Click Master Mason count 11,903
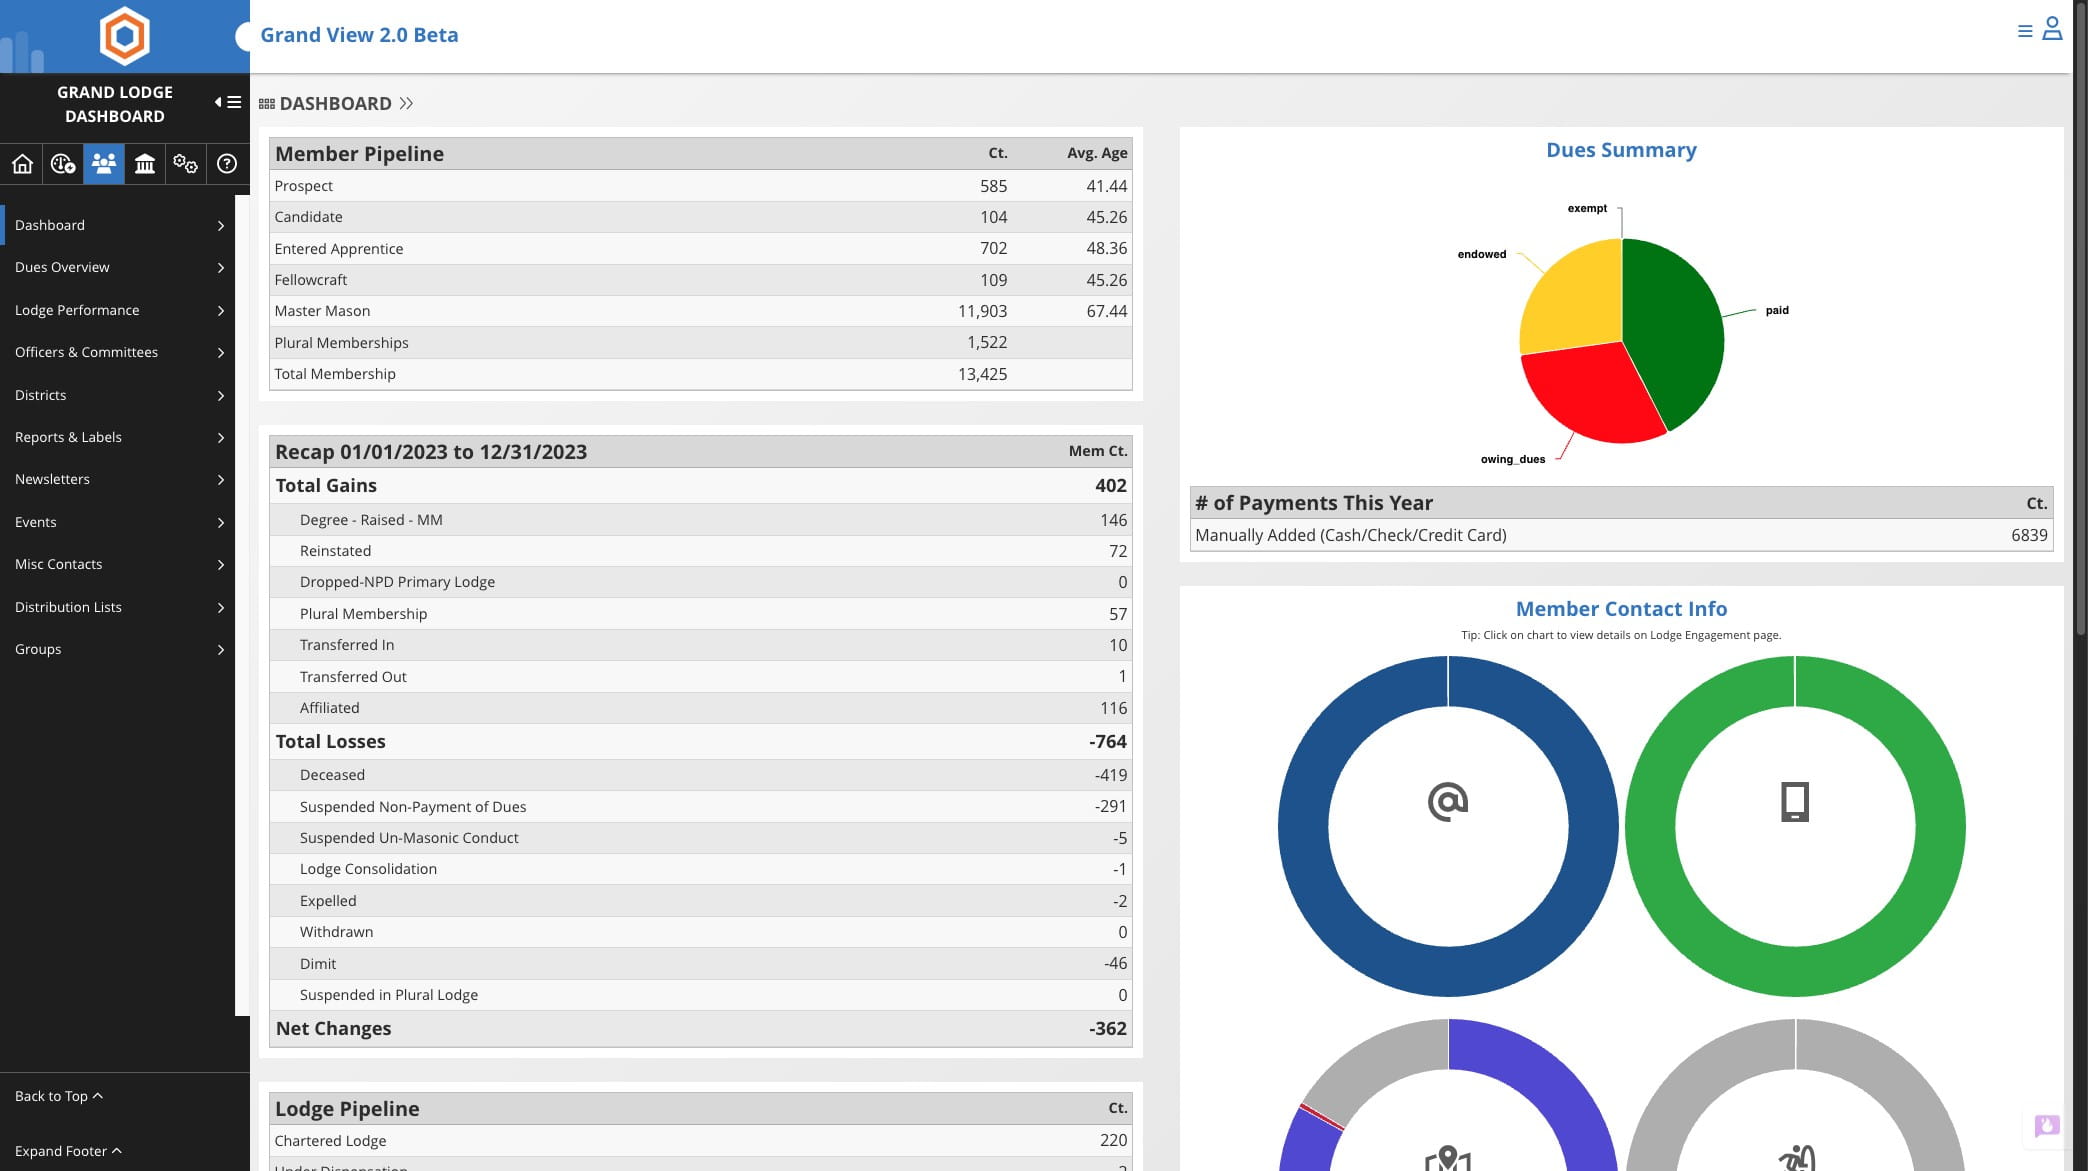2088x1171 pixels. point(982,311)
